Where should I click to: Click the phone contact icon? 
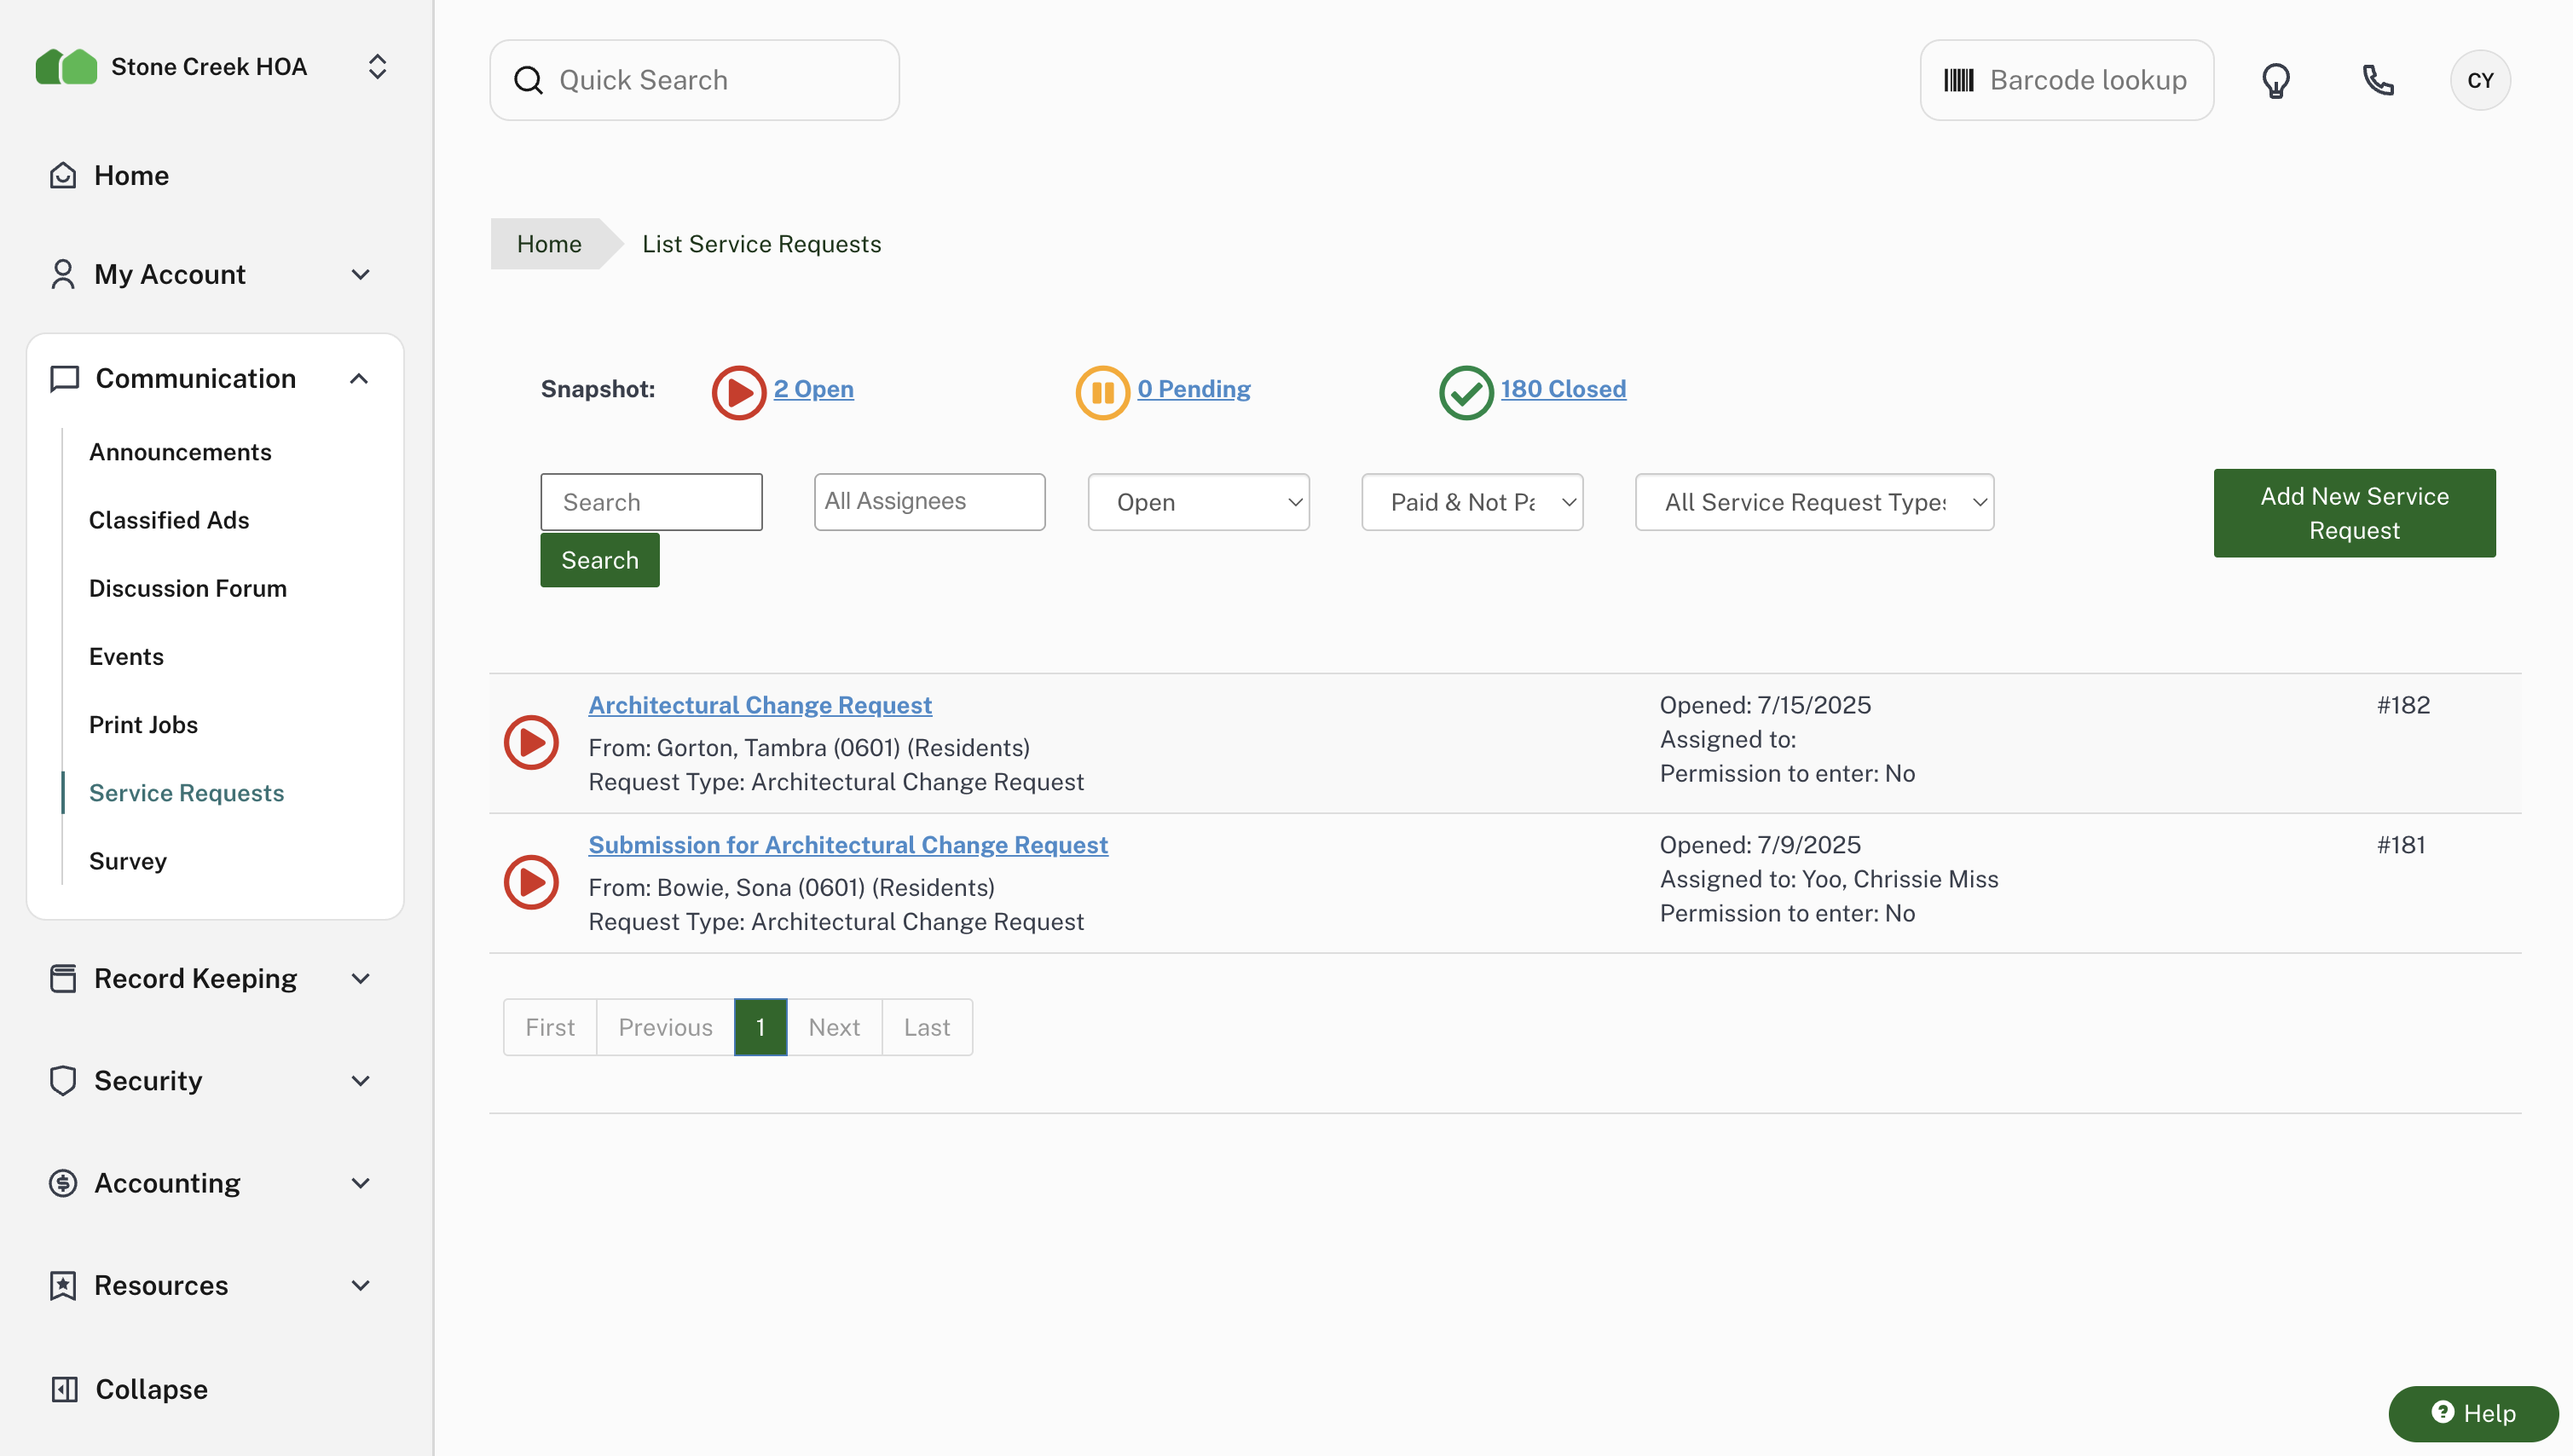tap(2377, 80)
